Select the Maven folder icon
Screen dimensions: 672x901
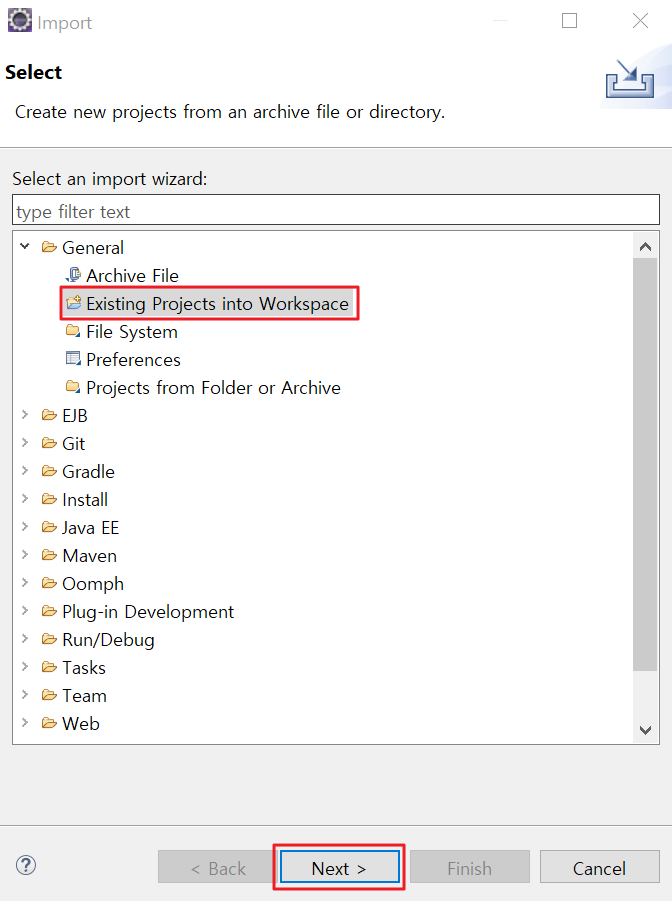click(50, 555)
